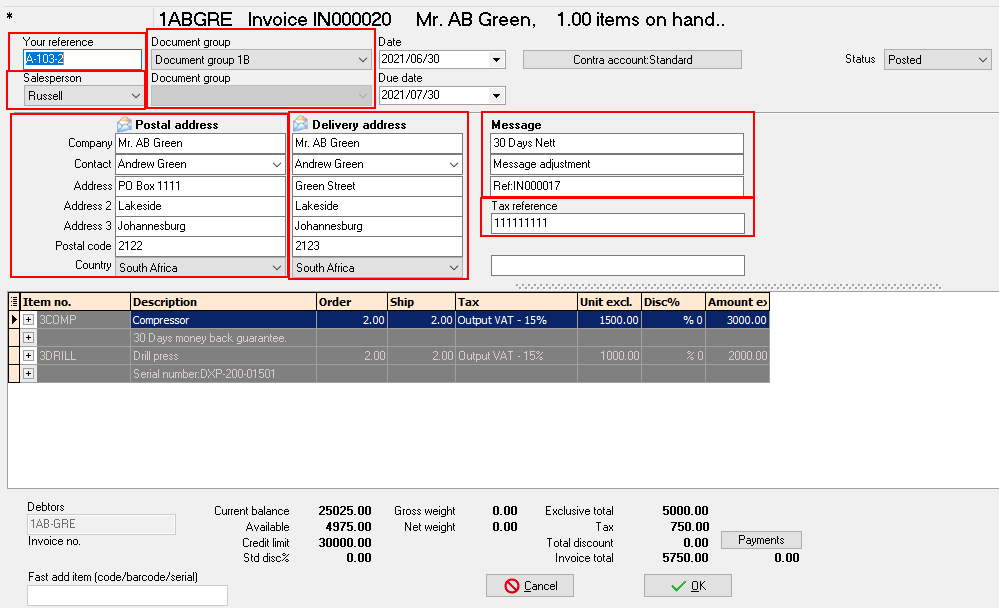This screenshot has height=608, width=999.
Task: Open the Document group 1B dropdown
Action: coord(363,60)
